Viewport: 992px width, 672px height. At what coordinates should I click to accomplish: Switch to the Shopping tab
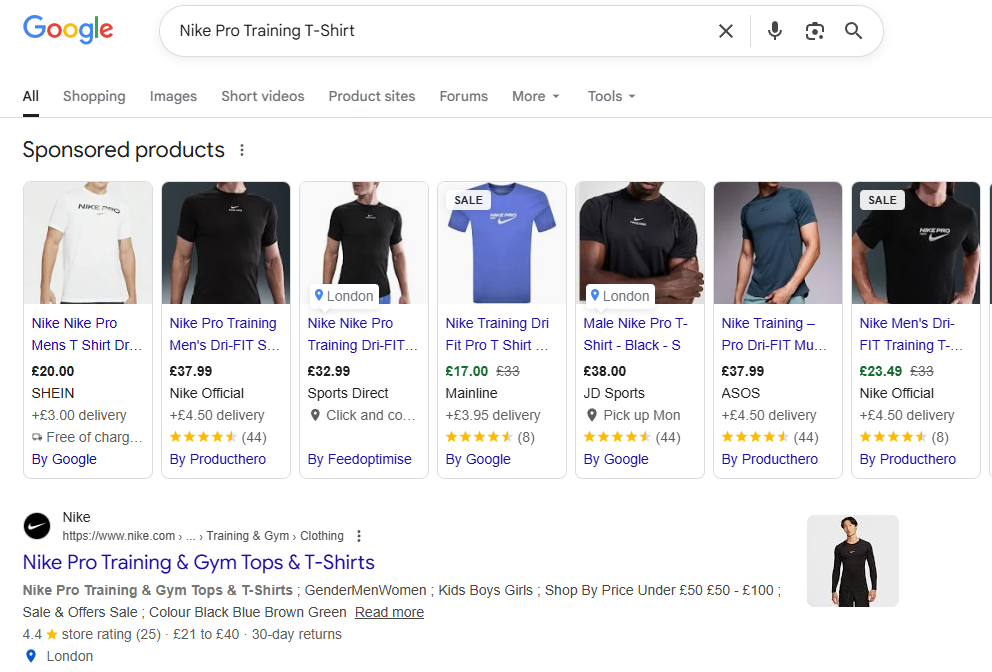94,97
